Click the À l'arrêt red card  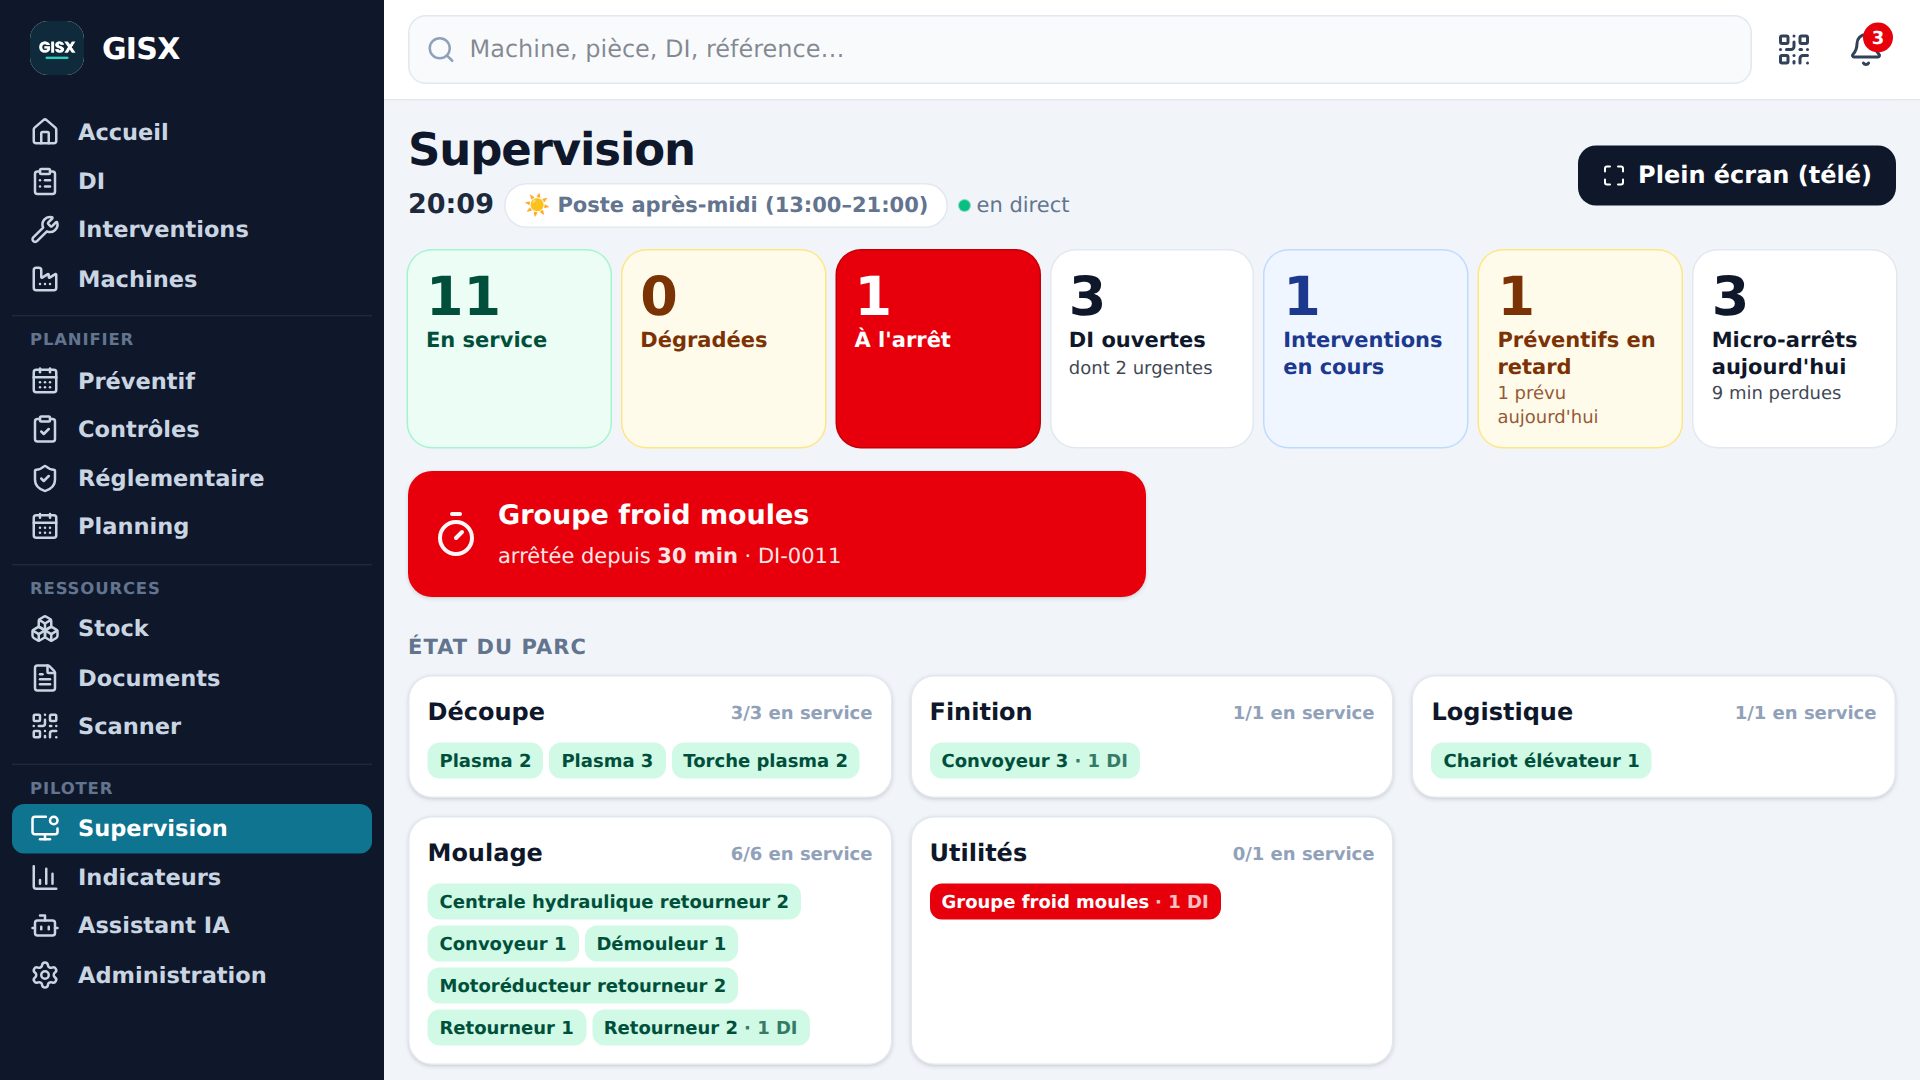(x=938, y=348)
